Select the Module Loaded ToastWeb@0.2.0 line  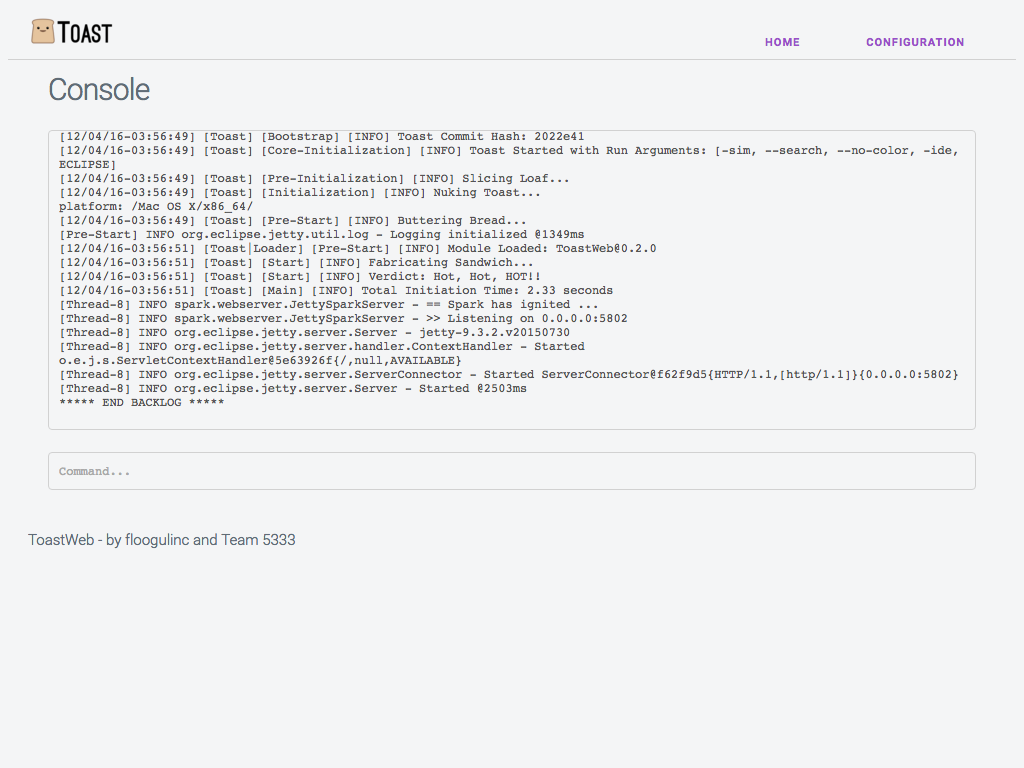(357, 249)
